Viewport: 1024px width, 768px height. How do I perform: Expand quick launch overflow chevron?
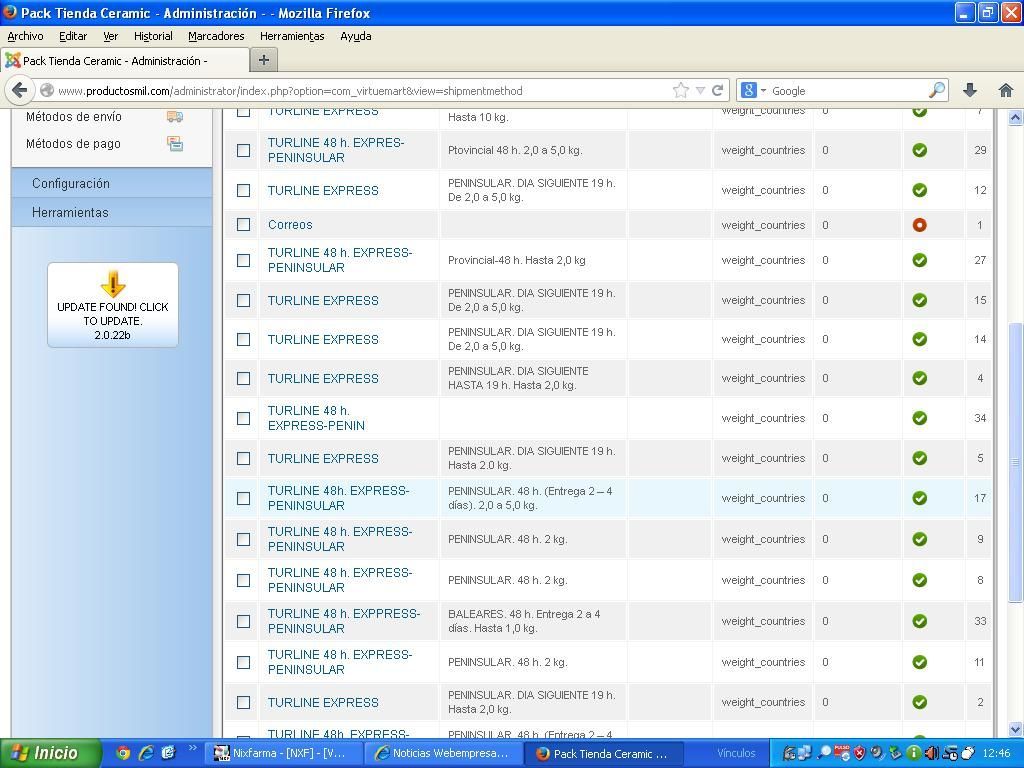point(192,748)
